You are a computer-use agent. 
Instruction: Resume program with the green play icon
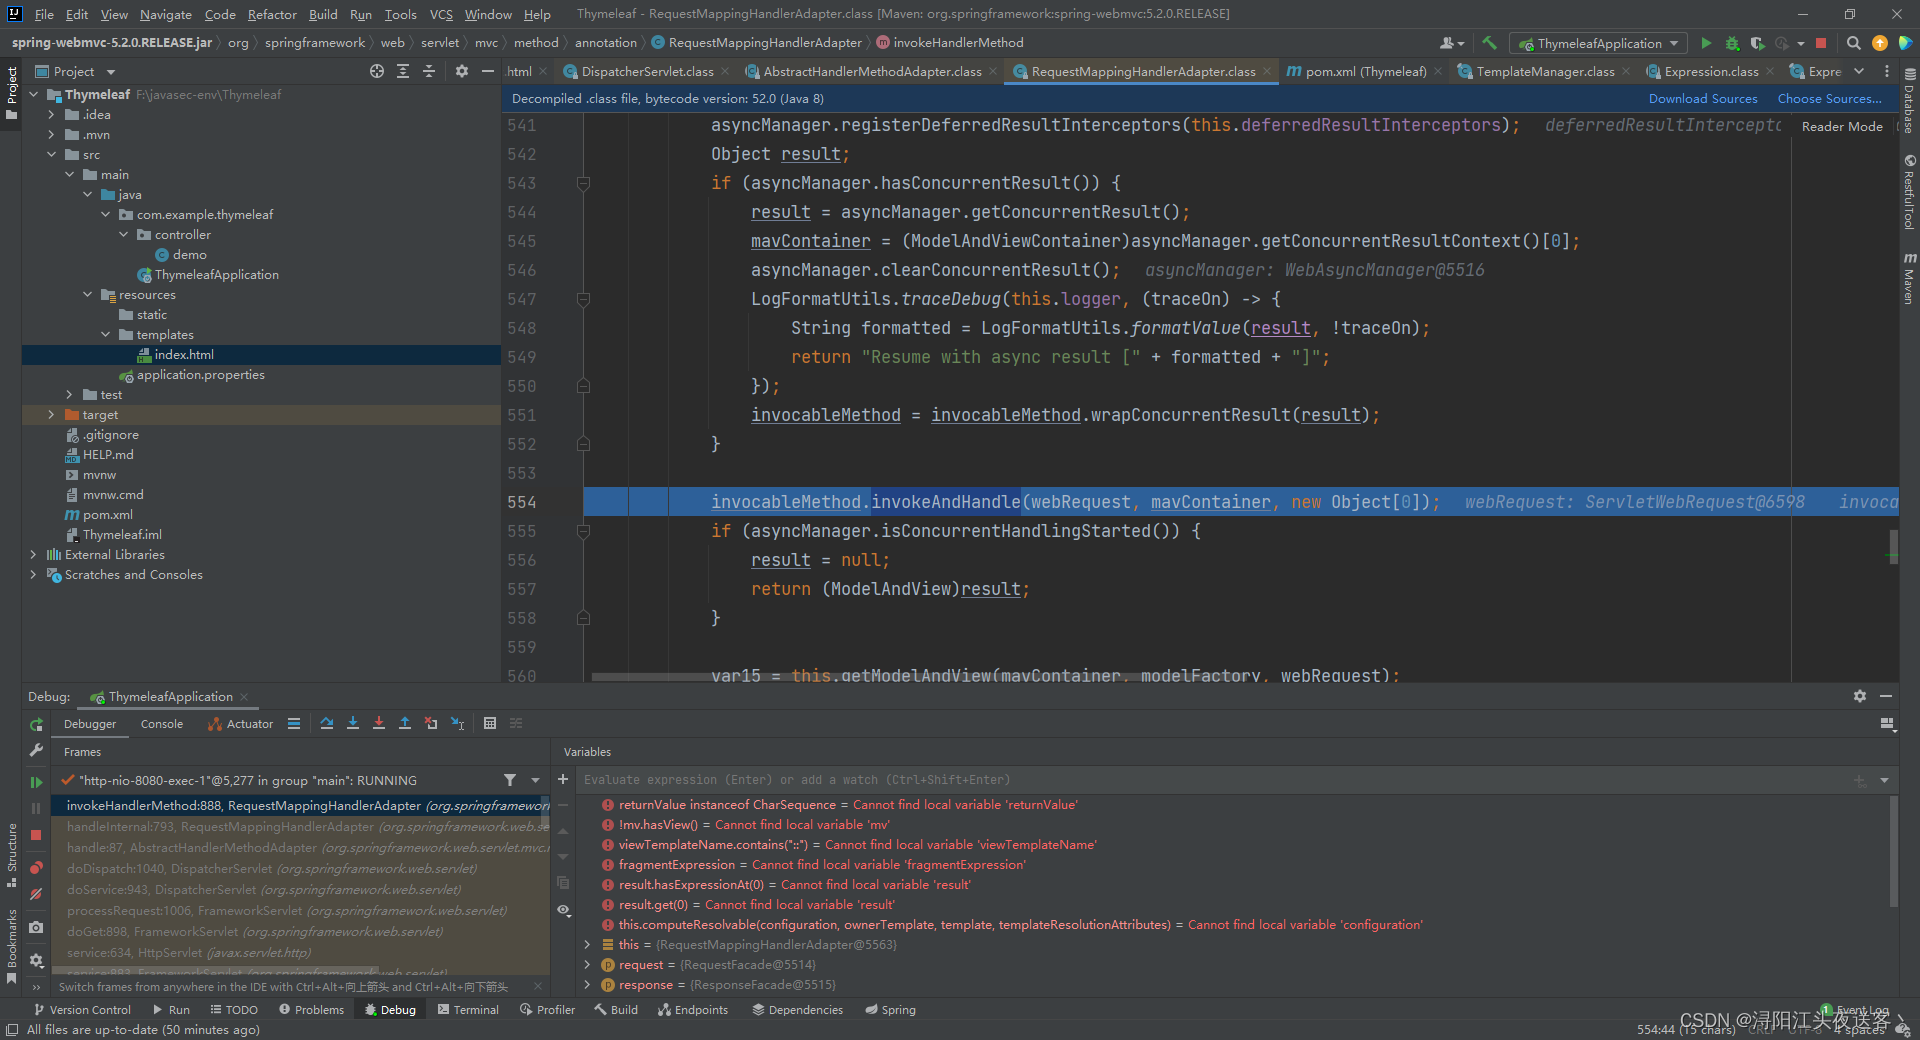[36, 782]
